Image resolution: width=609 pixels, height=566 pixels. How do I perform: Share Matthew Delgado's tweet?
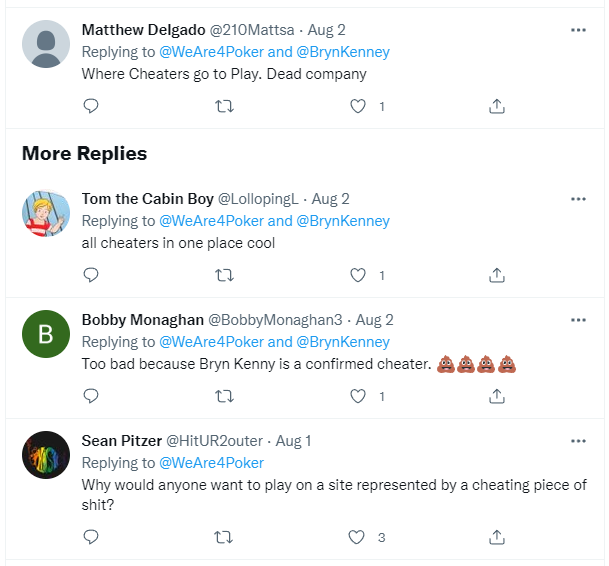tap(496, 105)
